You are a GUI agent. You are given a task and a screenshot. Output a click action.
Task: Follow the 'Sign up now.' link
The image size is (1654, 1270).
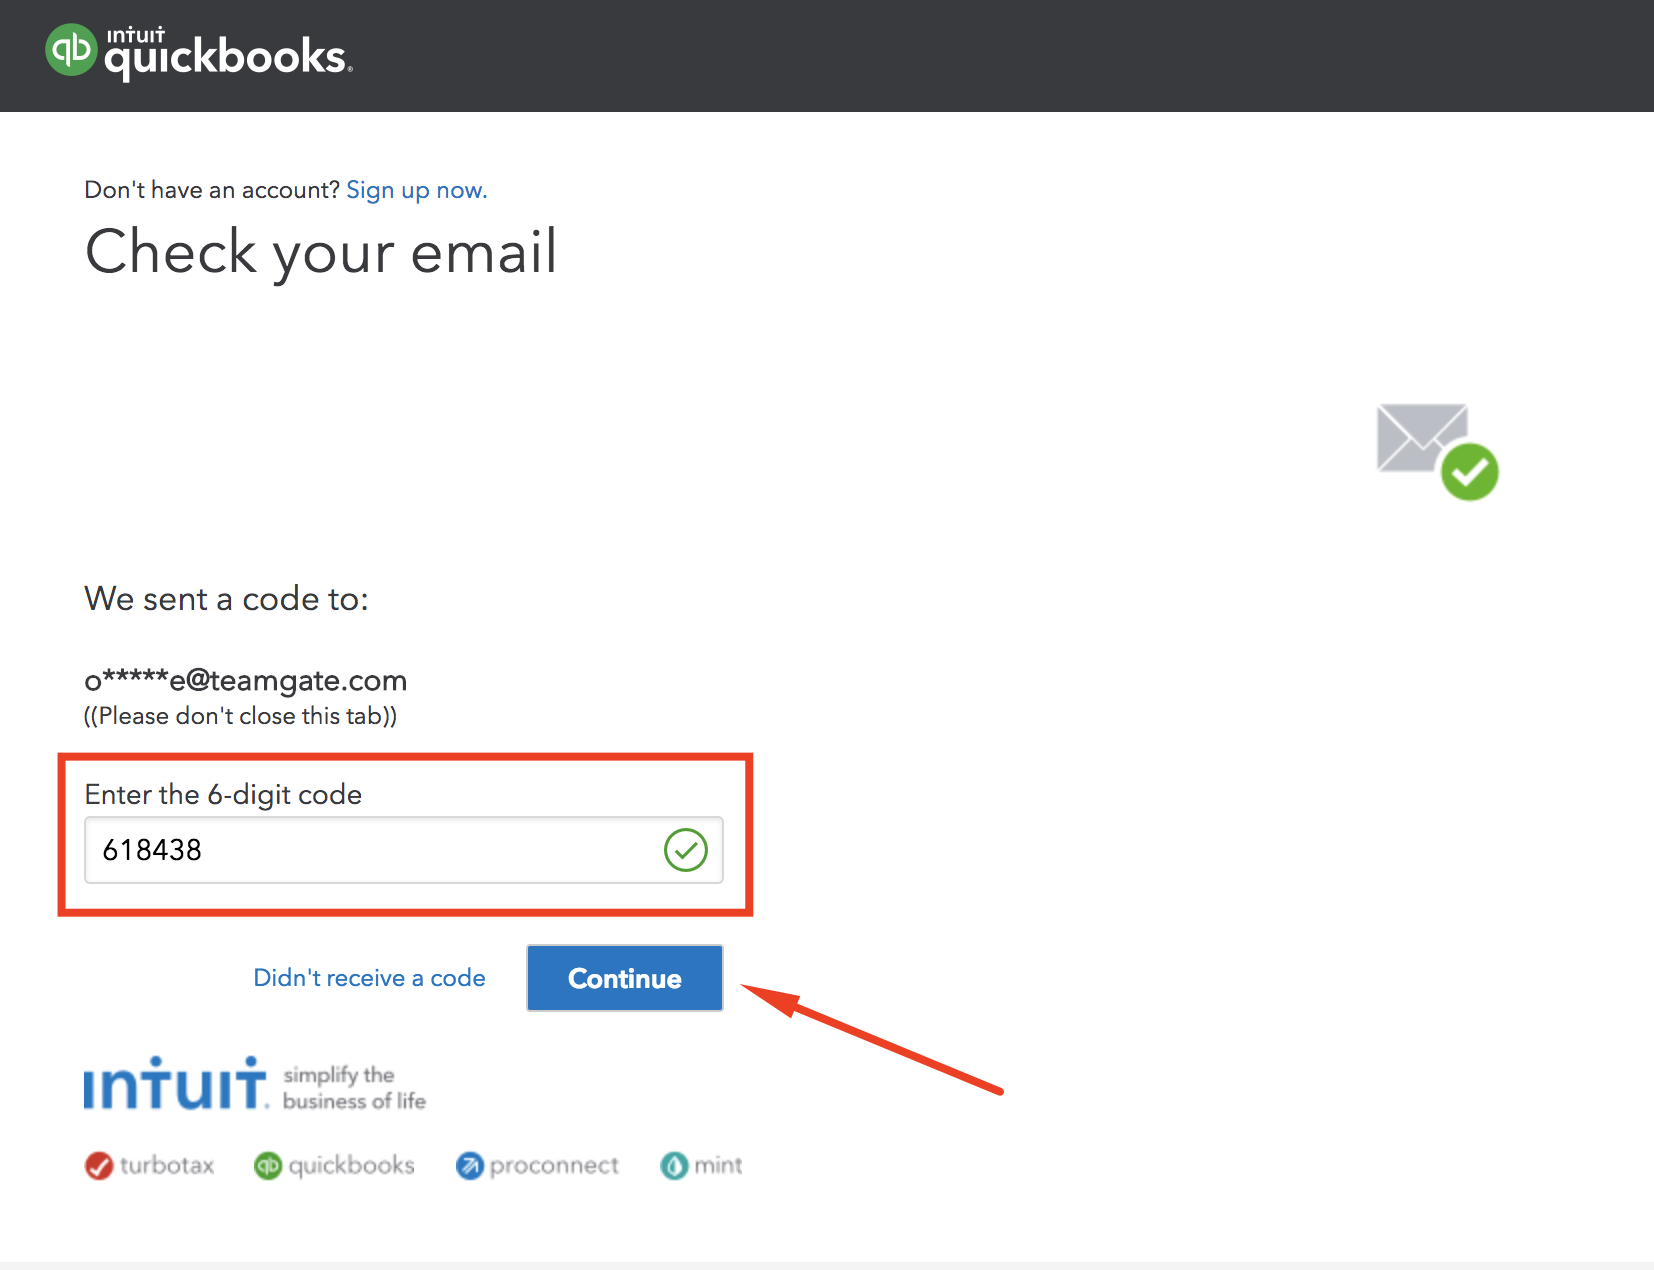tap(417, 190)
